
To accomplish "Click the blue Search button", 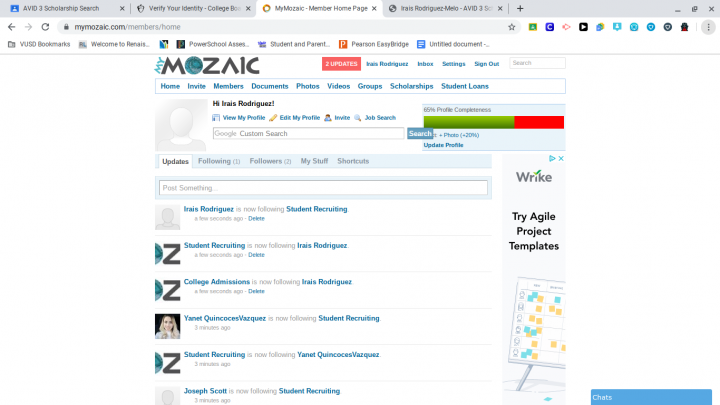I will [419, 134].
